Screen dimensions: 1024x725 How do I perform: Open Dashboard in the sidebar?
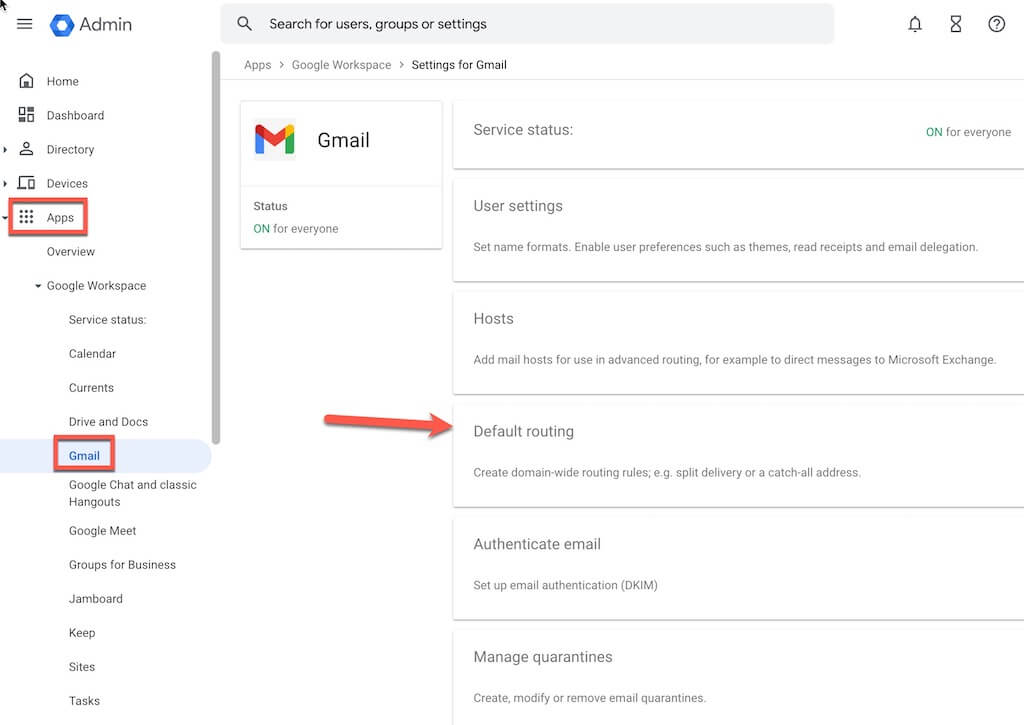[75, 115]
